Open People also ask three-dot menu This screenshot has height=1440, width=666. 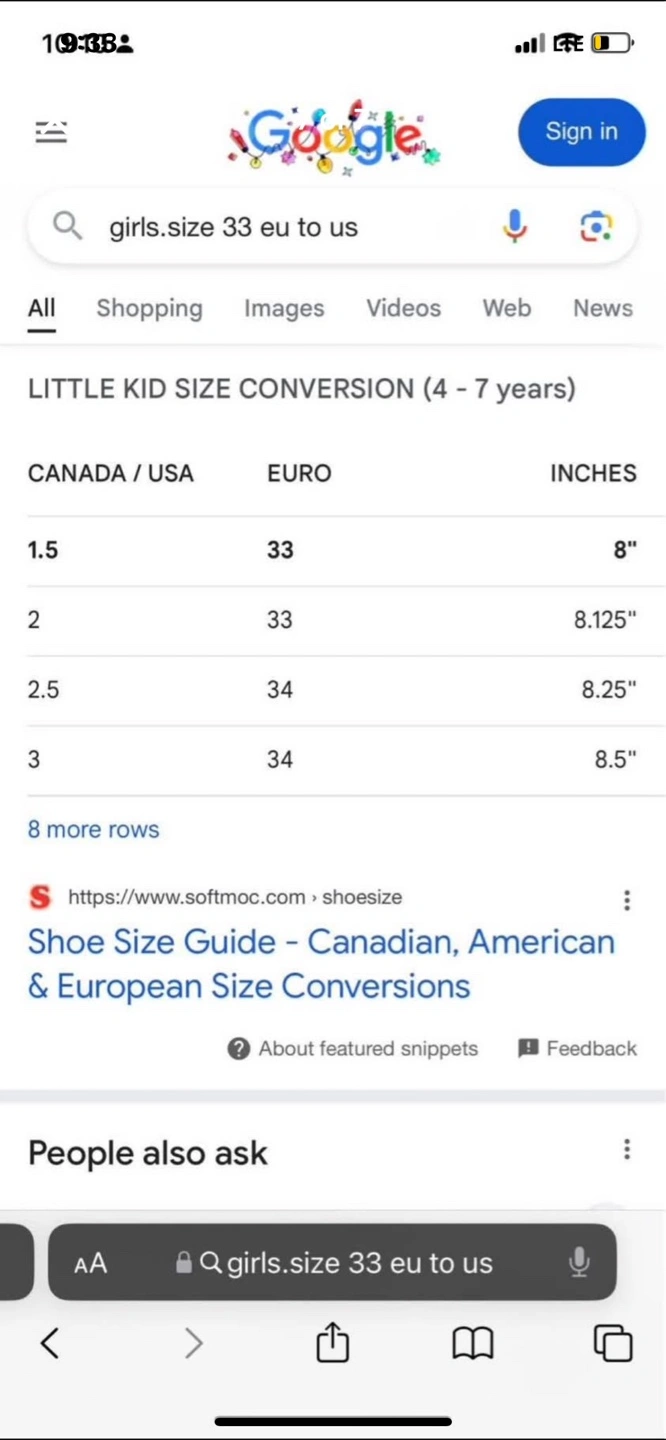627,1150
